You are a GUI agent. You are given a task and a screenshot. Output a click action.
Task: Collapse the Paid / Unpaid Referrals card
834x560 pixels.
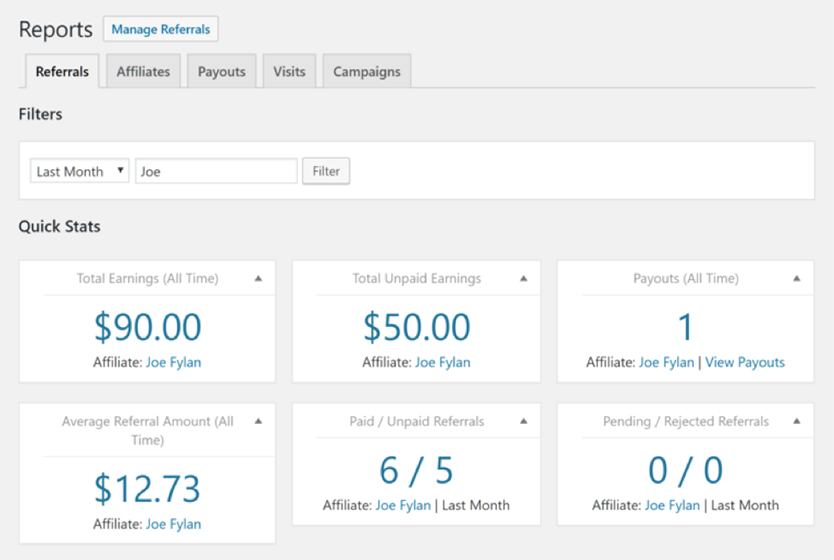[523, 422]
